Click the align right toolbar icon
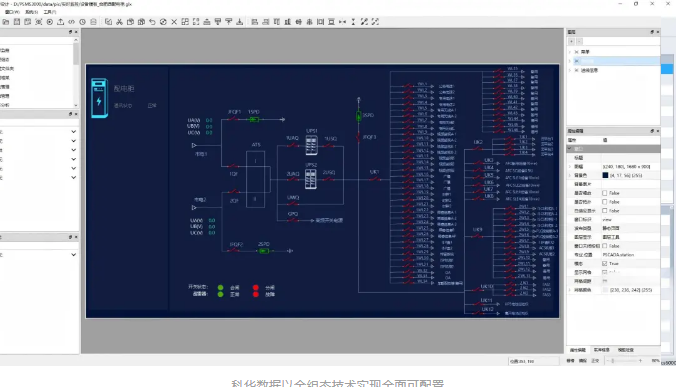The width and height of the screenshot is (676, 387). [x=266, y=22]
